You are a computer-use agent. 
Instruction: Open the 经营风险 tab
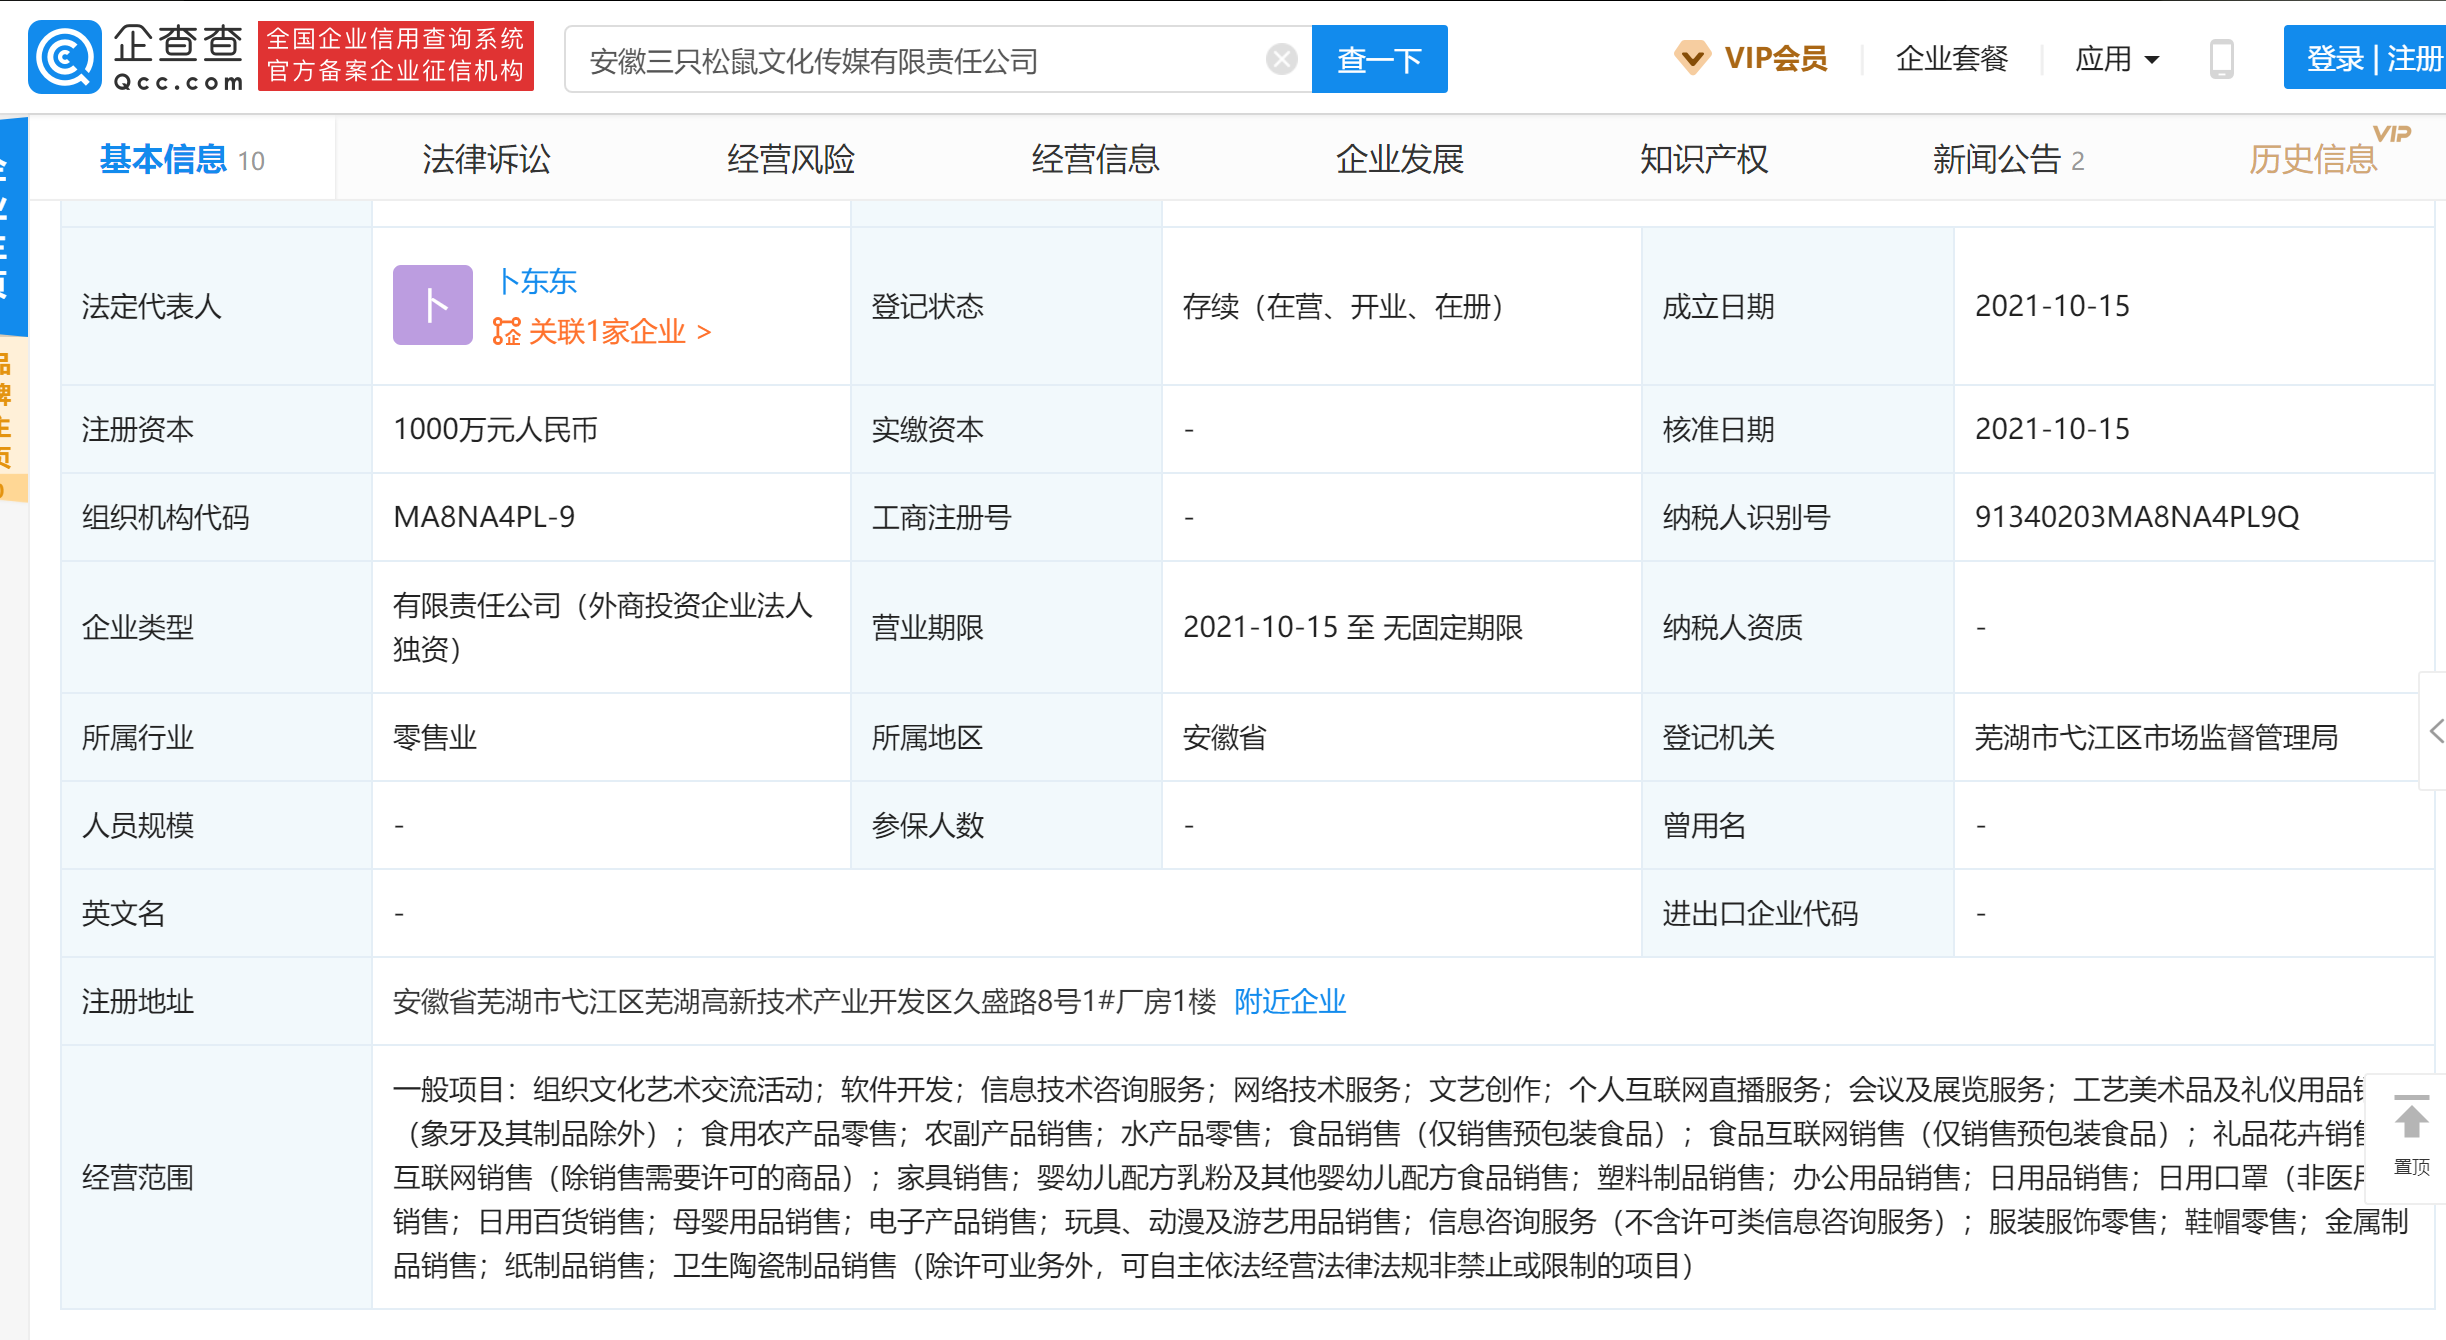791,159
